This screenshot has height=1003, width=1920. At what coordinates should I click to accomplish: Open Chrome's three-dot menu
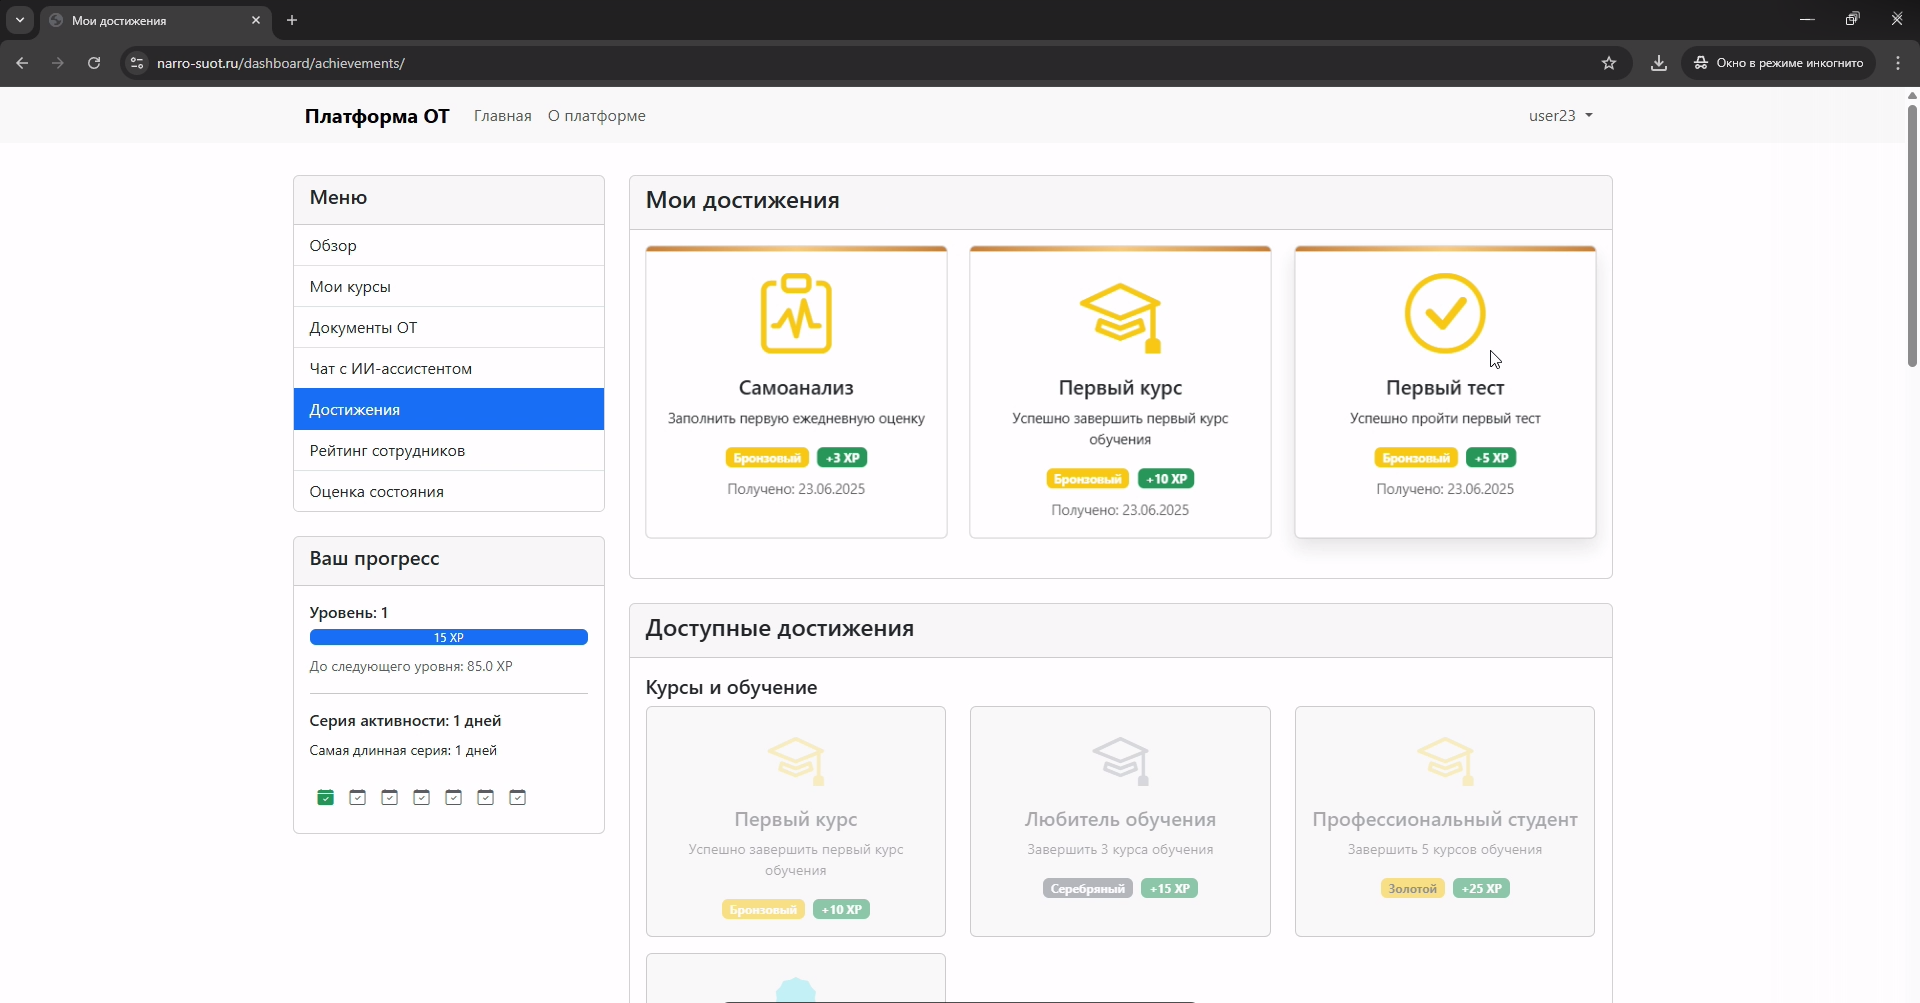pyautogui.click(x=1898, y=62)
